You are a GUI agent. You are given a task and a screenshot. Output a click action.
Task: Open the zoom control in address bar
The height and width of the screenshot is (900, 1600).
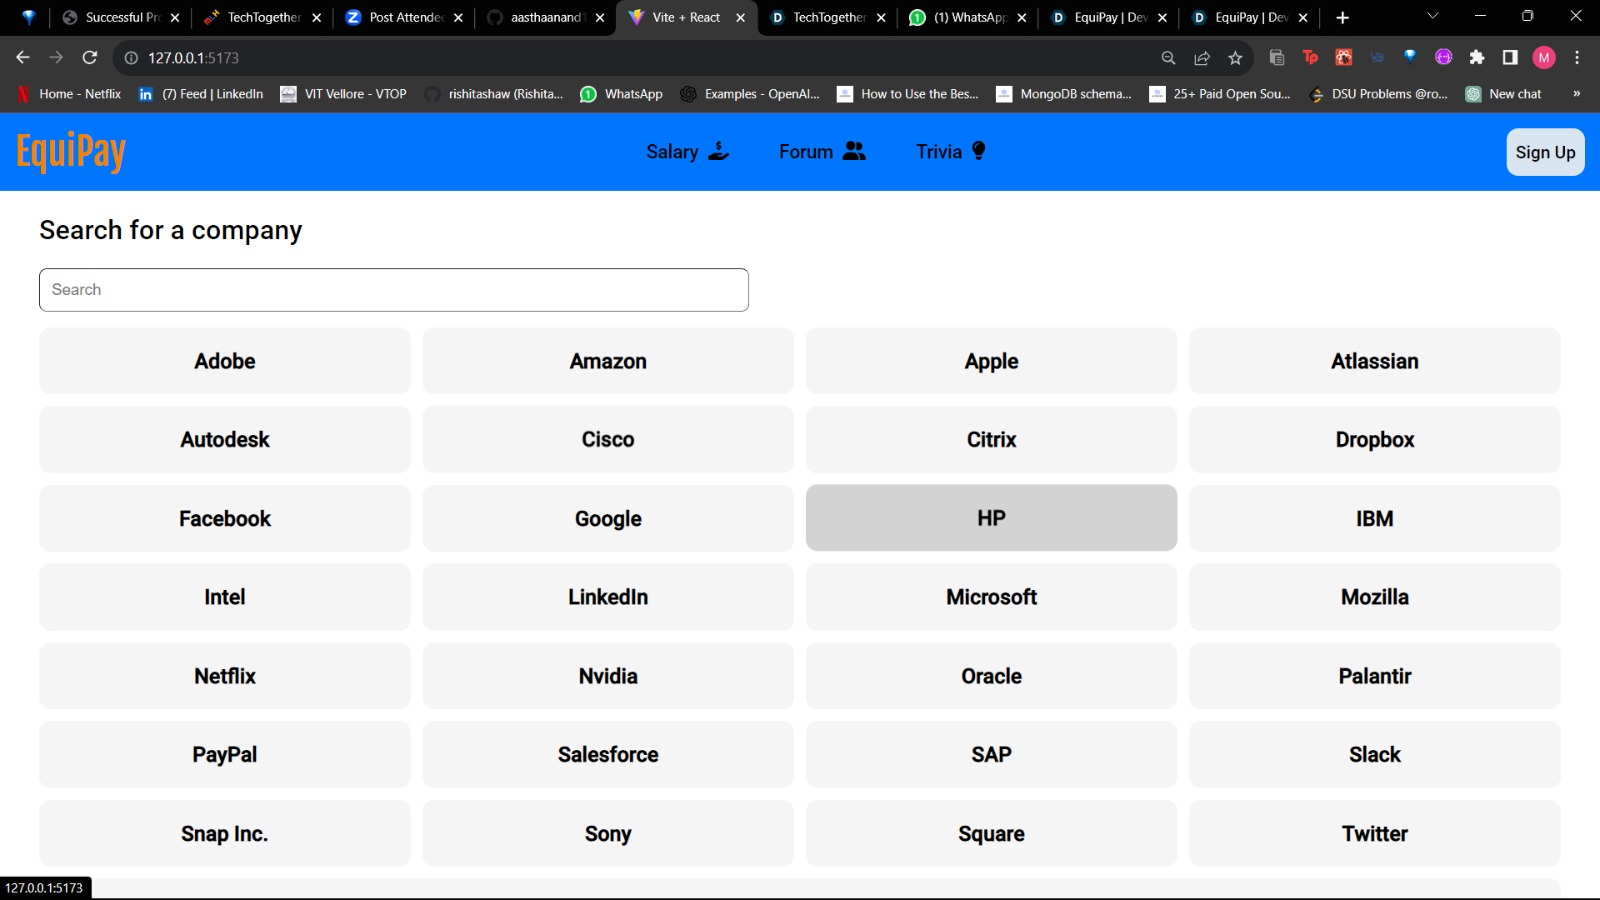[x=1168, y=58]
